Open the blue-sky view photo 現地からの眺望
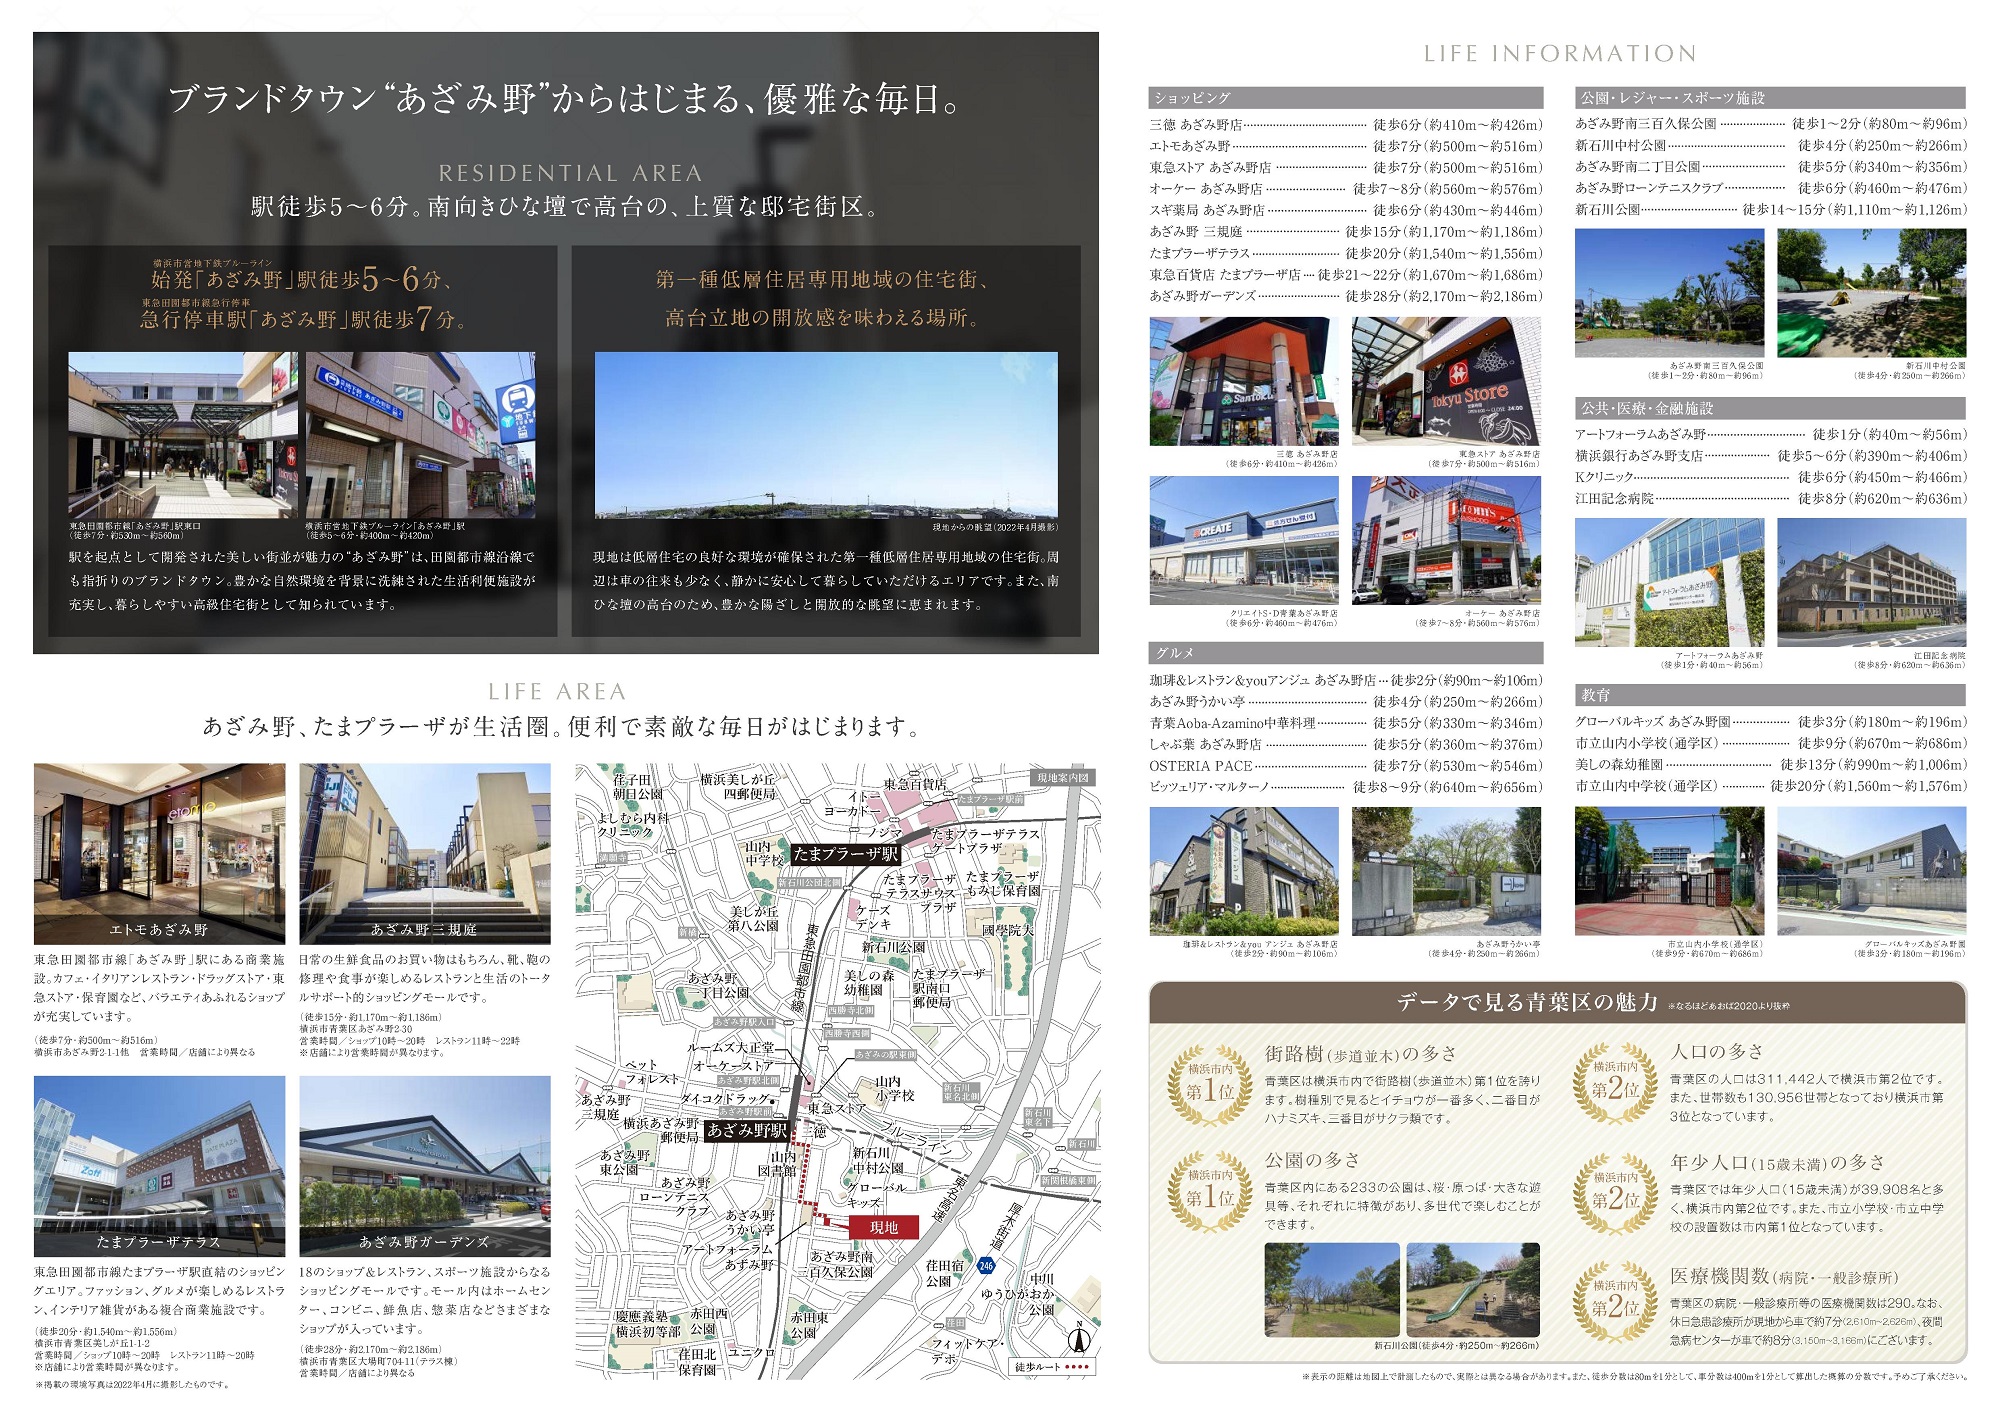Viewport: 2000px width, 1414px height. click(826, 435)
